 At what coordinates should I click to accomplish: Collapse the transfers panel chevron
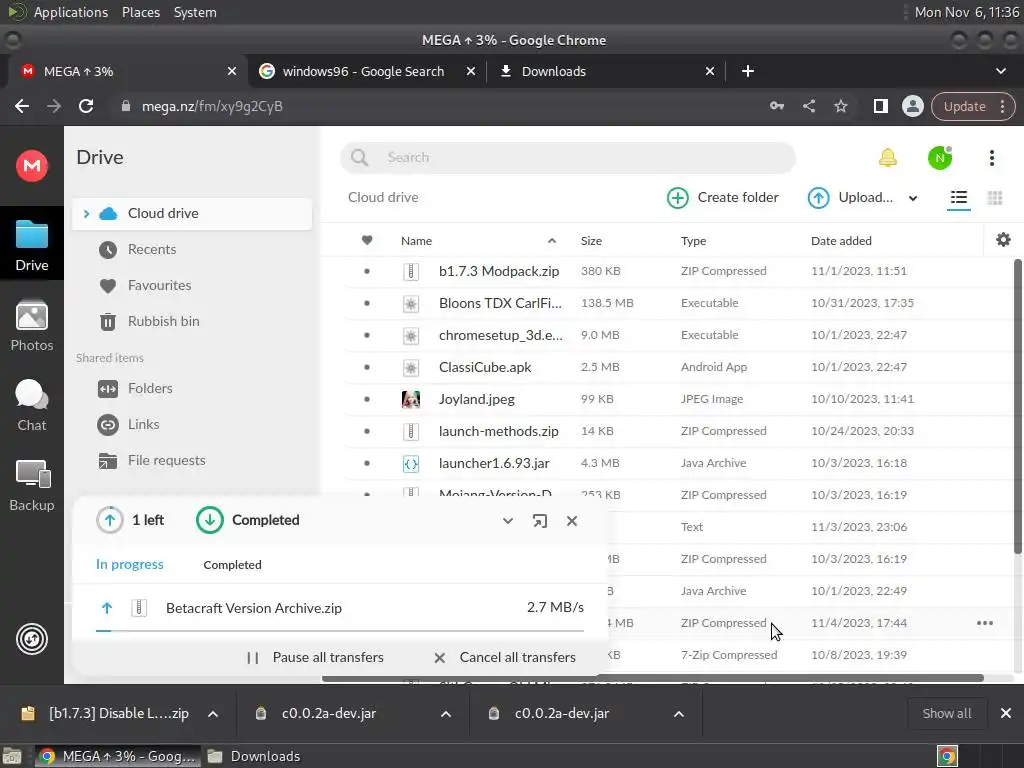[x=507, y=521]
